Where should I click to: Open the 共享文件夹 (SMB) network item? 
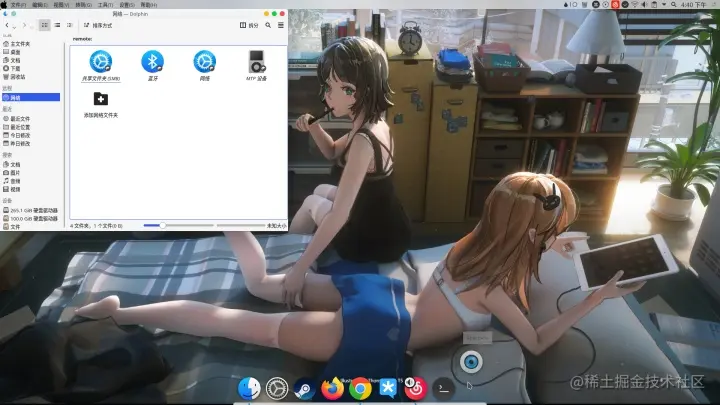(x=101, y=66)
